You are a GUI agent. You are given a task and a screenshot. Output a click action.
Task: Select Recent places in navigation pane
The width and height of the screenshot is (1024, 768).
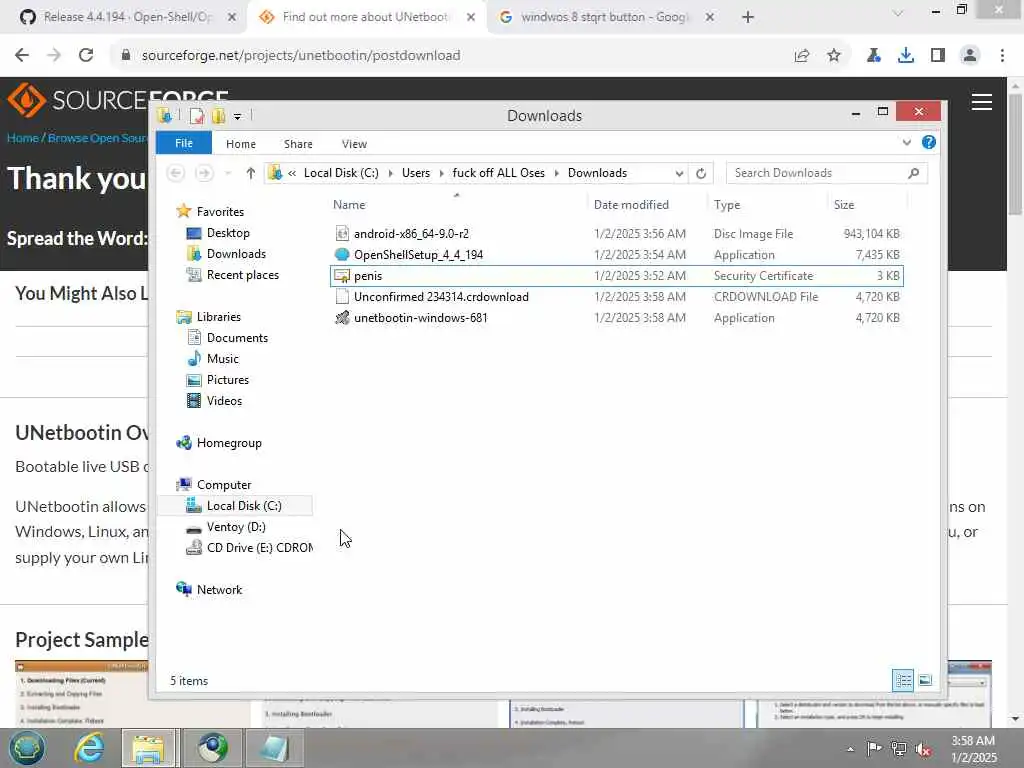(242, 275)
